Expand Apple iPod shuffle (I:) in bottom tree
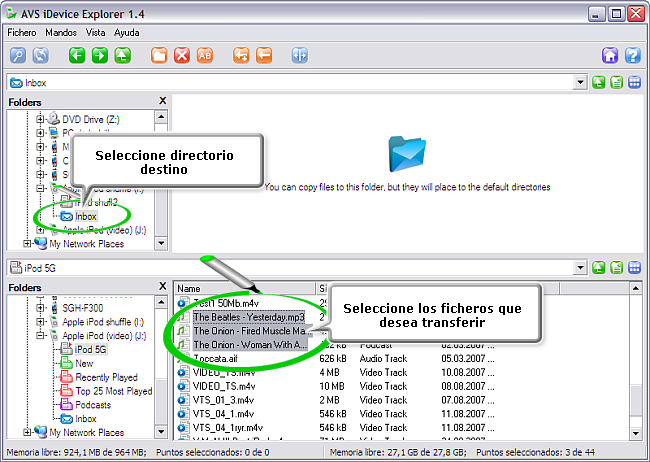The image size is (650, 462). coord(40,322)
